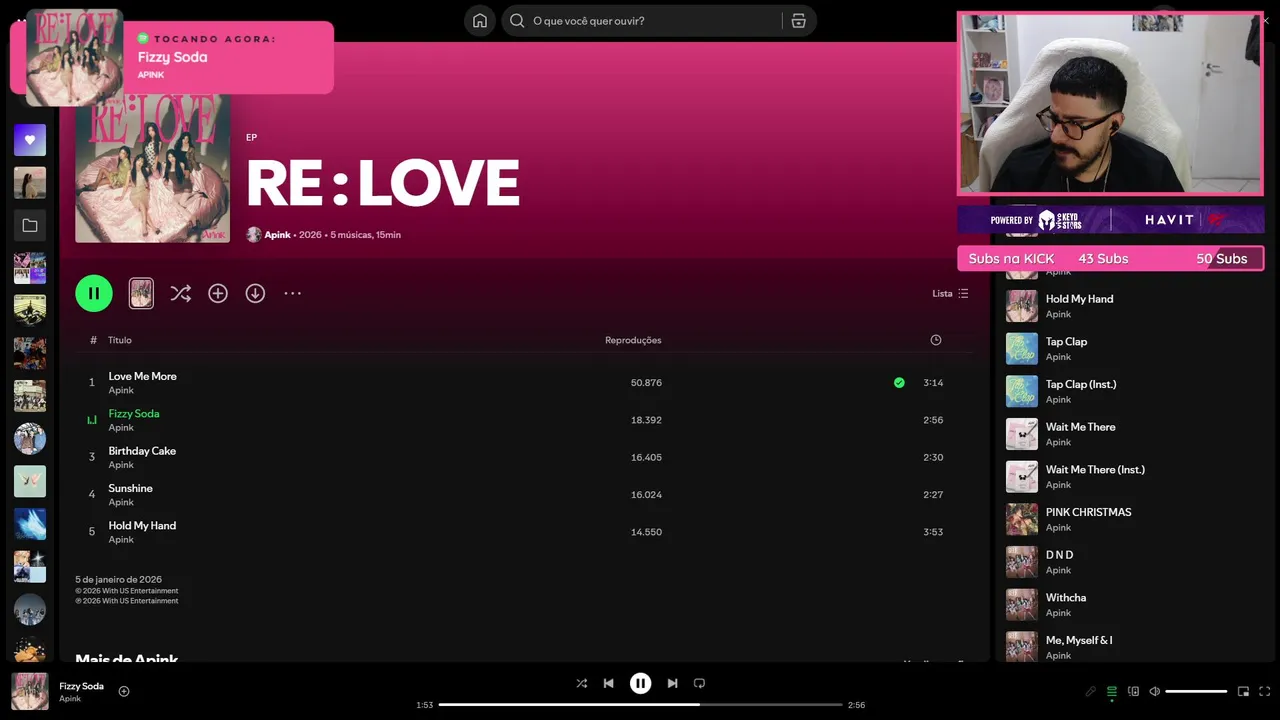Click the Subs na KICK overlay bar
Viewport: 1280px width, 720px height.
[1110, 258]
